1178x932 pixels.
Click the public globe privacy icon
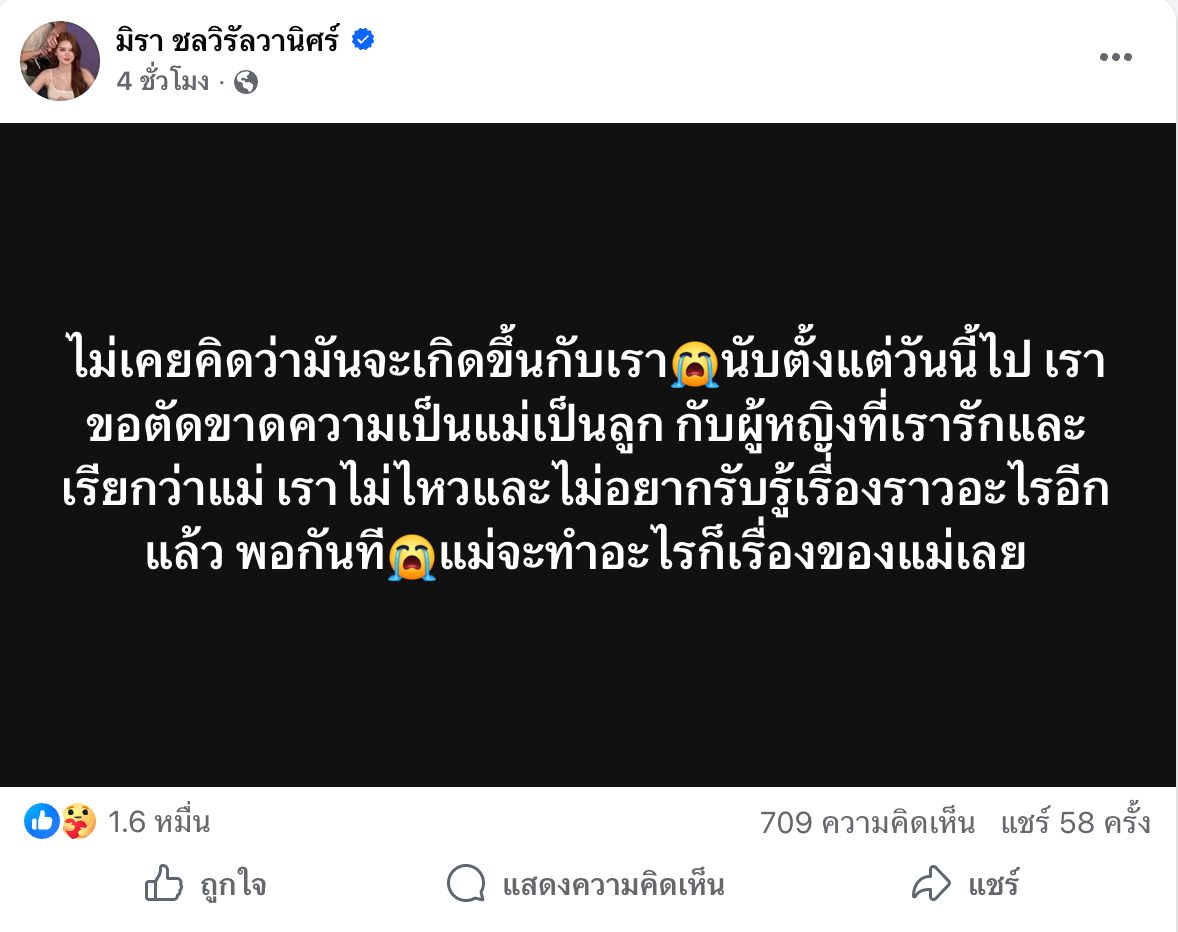(x=246, y=83)
